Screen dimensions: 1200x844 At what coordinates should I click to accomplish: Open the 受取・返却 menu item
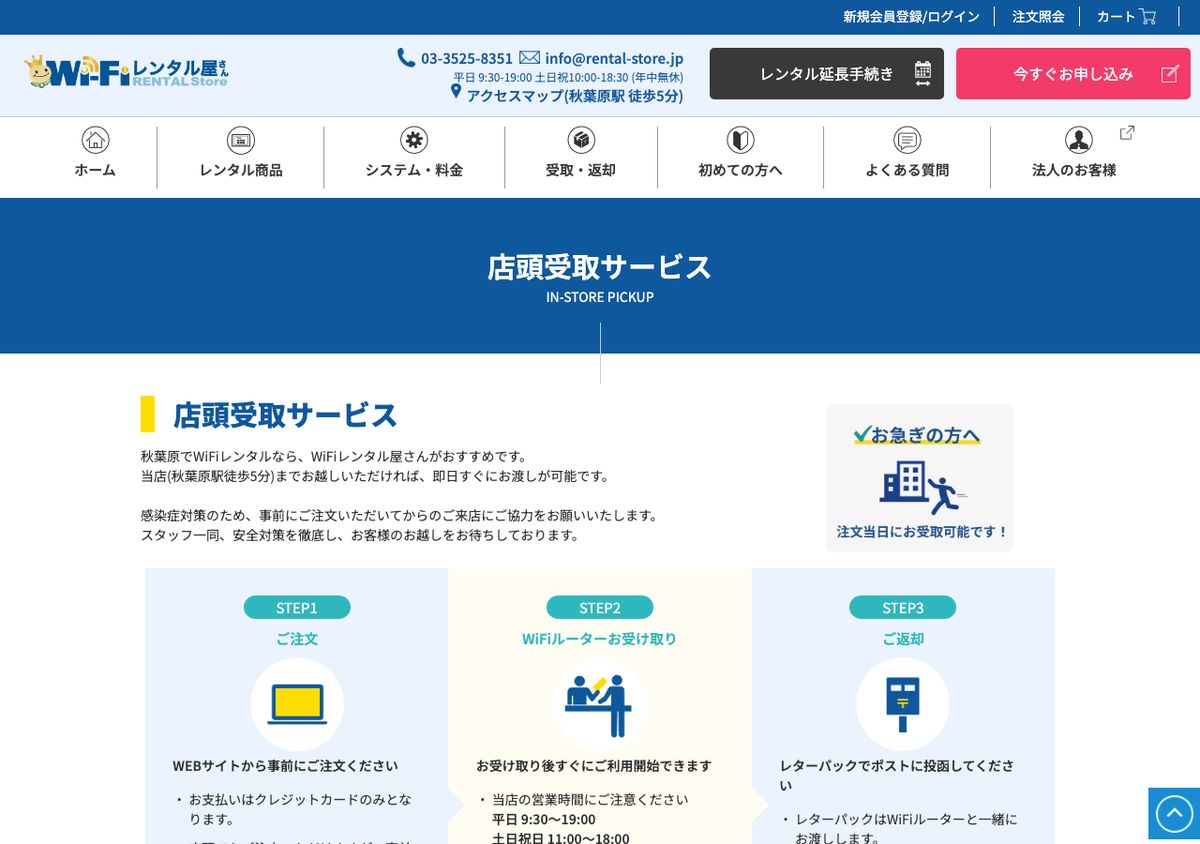[x=581, y=170]
